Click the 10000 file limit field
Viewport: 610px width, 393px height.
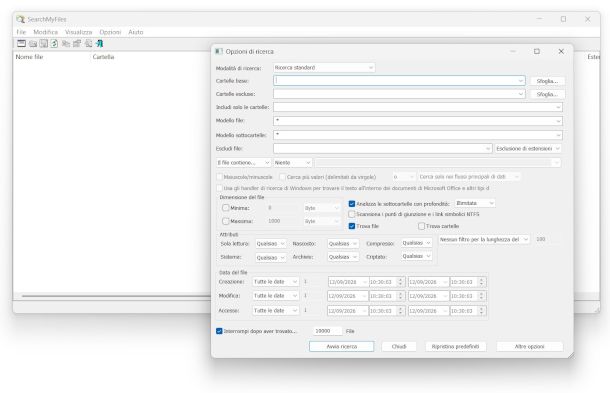pos(327,331)
